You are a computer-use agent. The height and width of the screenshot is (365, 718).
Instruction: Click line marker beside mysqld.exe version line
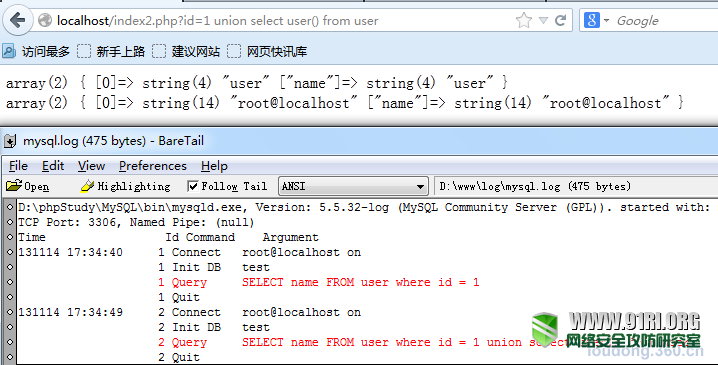pyautogui.click(x=10, y=207)
